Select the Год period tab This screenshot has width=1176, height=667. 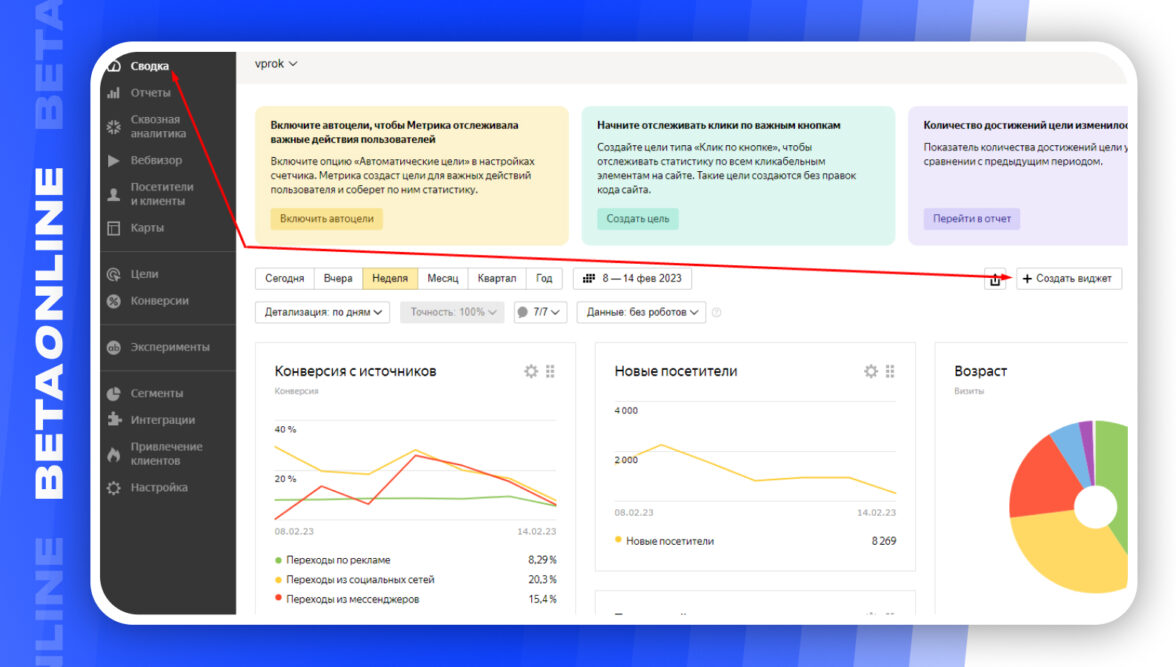(544, 278)
